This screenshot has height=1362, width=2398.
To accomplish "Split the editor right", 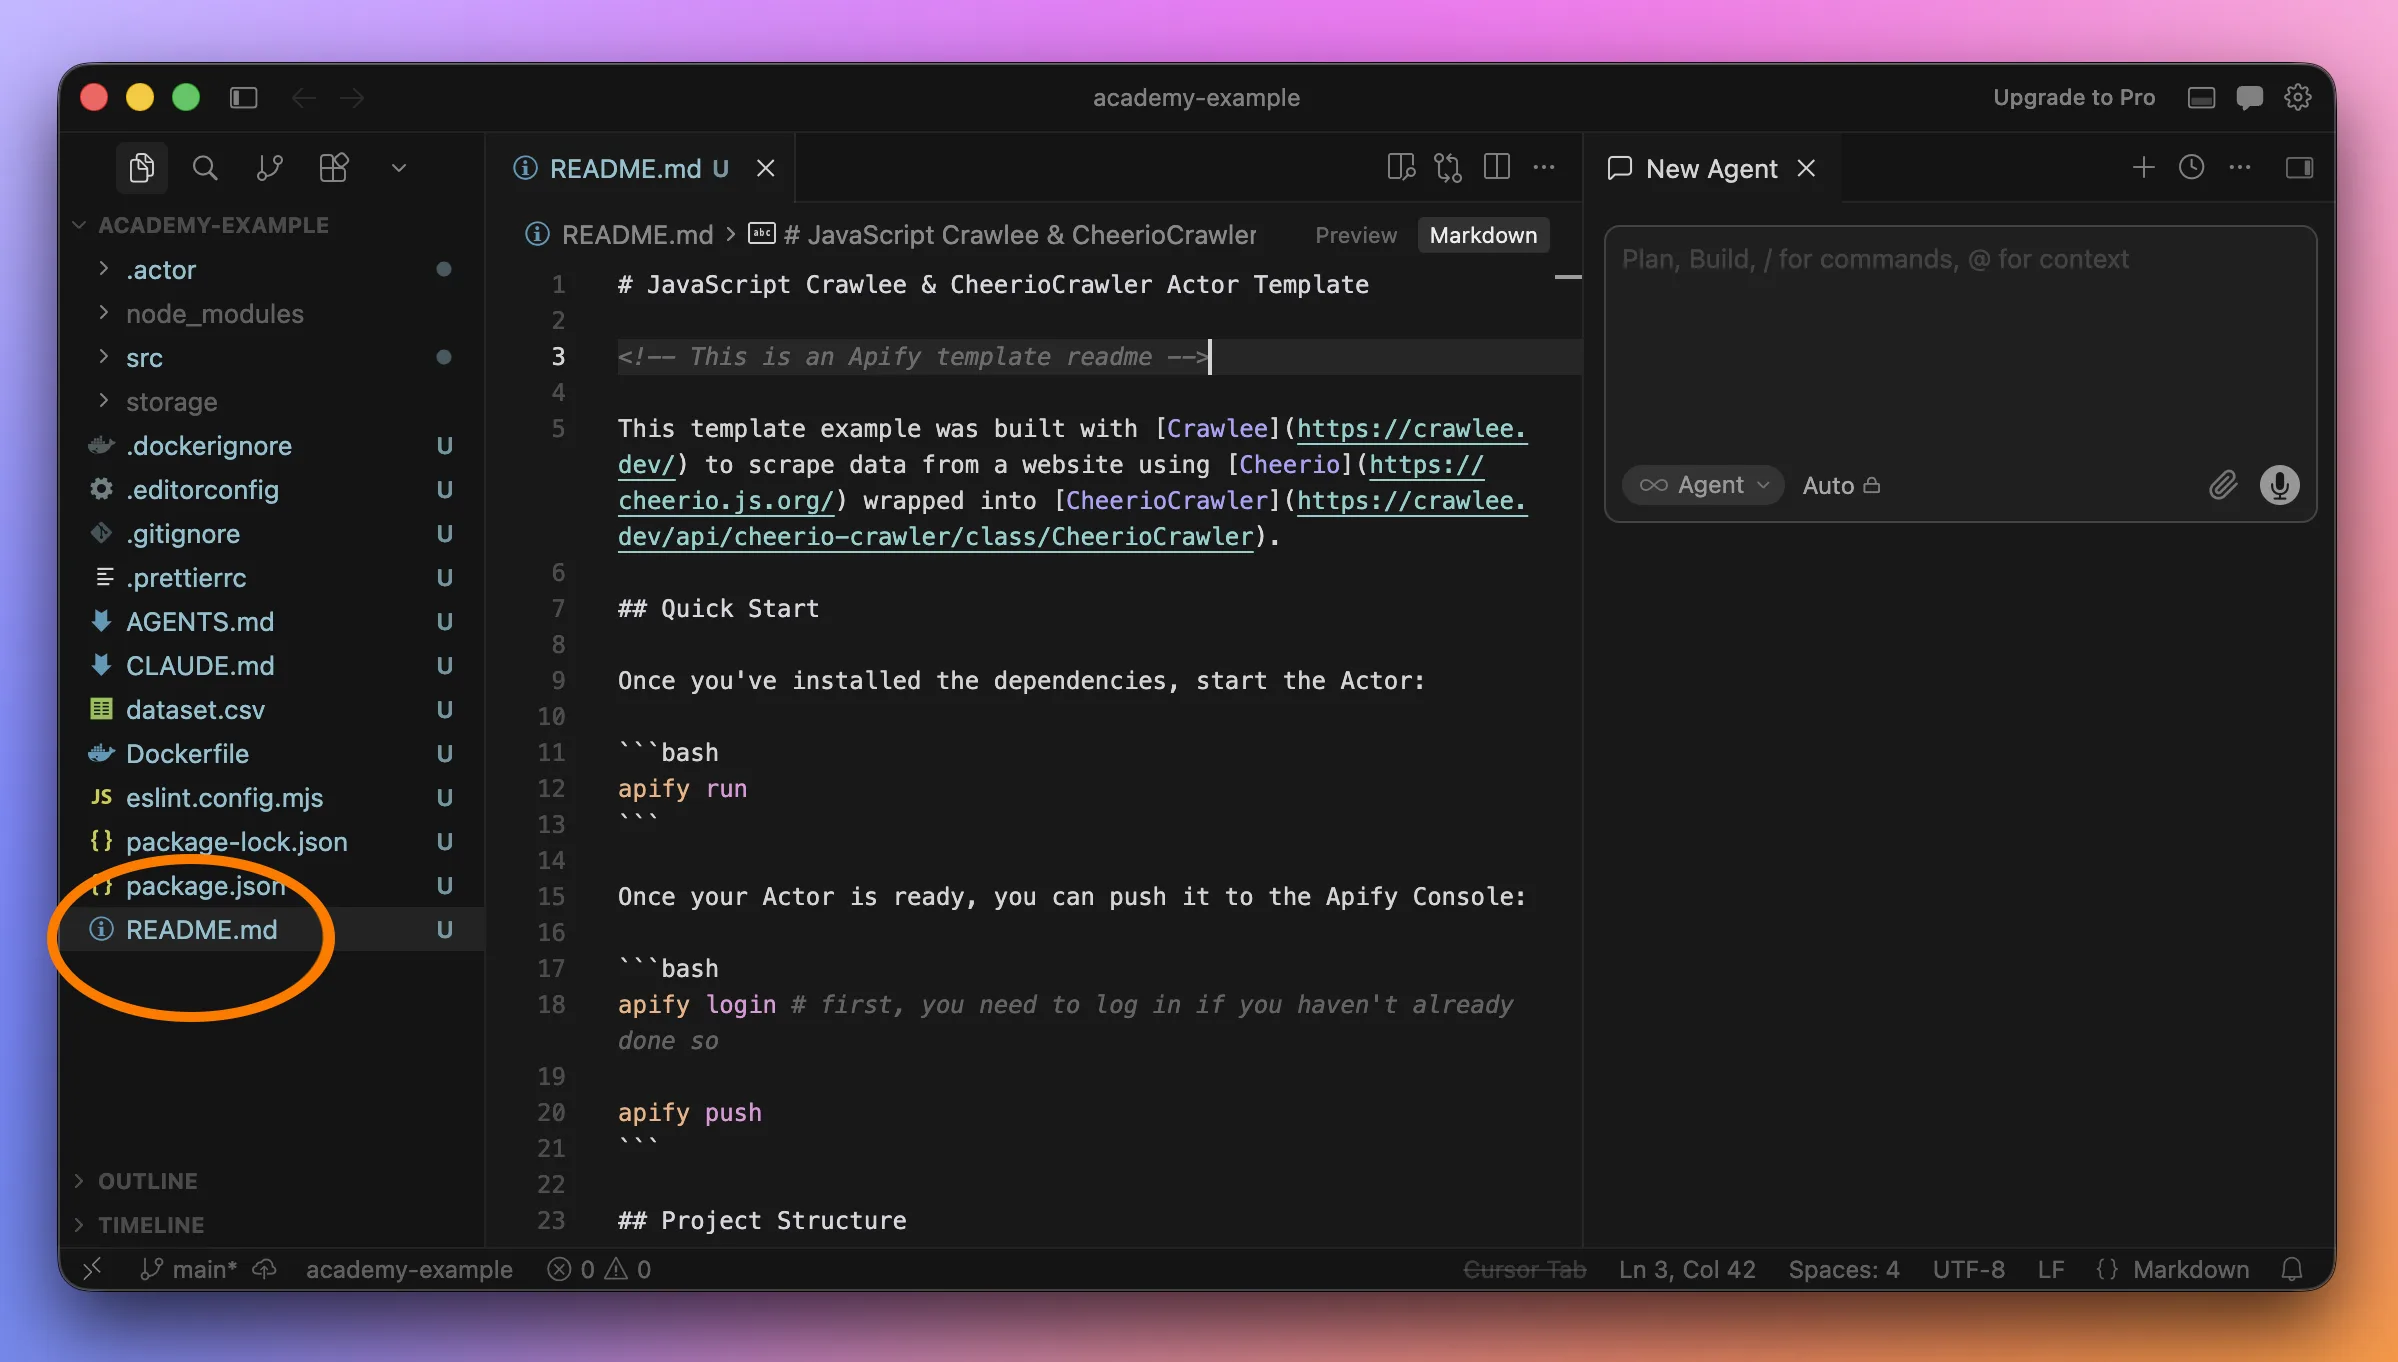I will [x=1496, y=168].
